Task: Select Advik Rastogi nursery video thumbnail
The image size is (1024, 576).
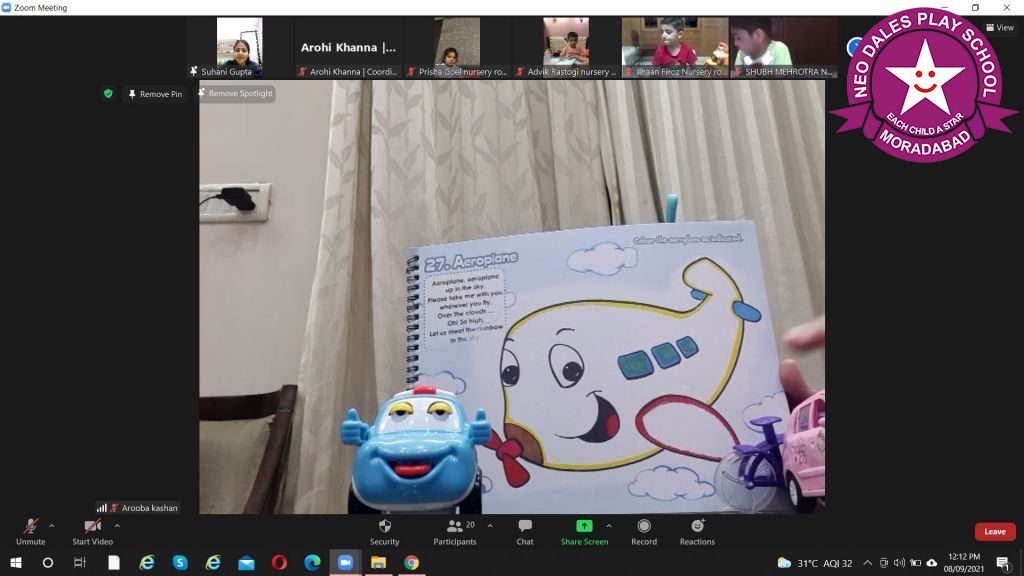Action: pyautogui.click(x=566, y=48)
